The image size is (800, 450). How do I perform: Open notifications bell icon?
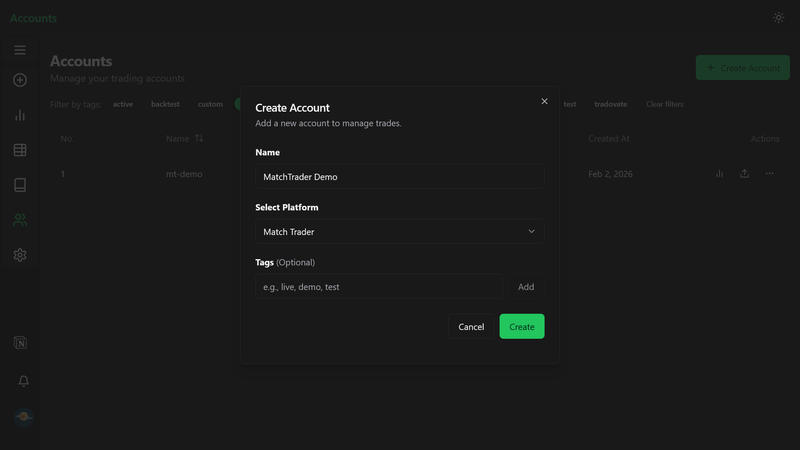tap(23, 381)
